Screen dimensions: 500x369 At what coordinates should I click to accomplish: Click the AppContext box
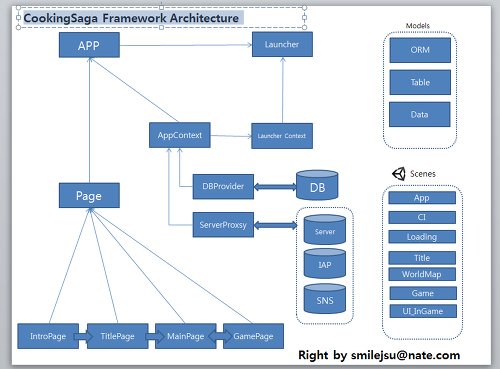coord(180,135)
